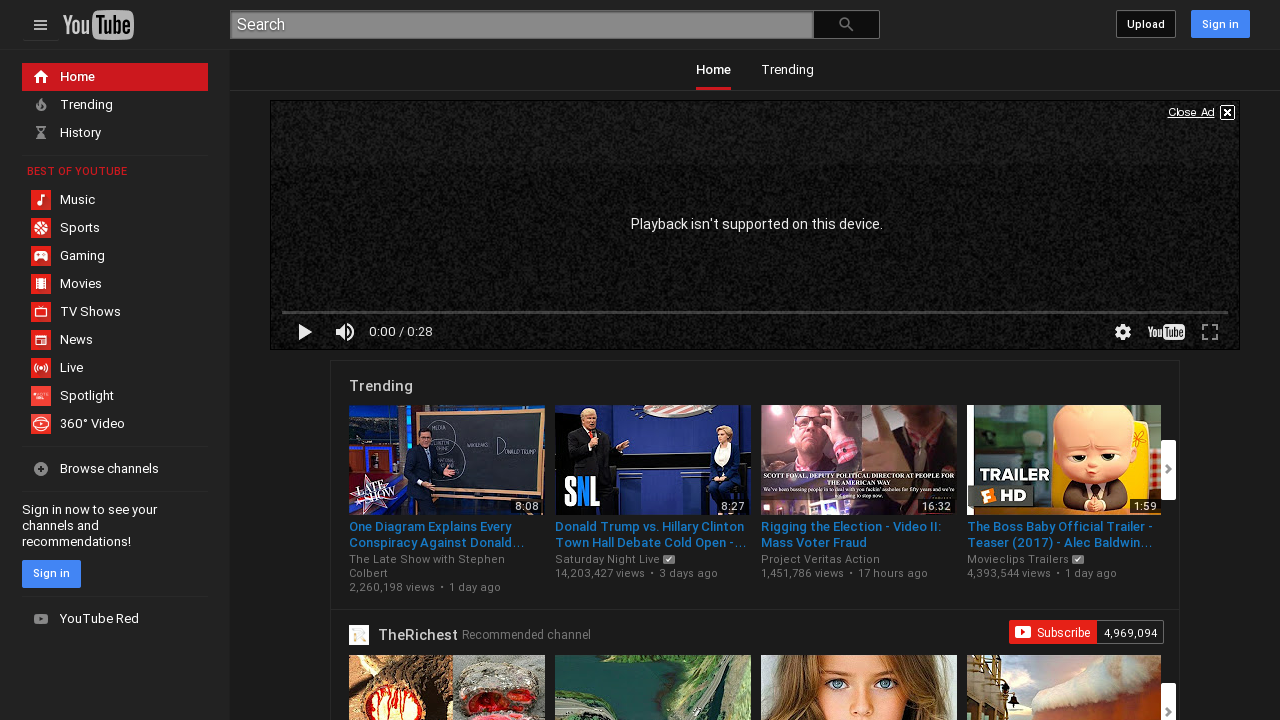Show next Trending videos with arrow
The width and height of the screenshot is (1280, 720).
pos(1168,470)
